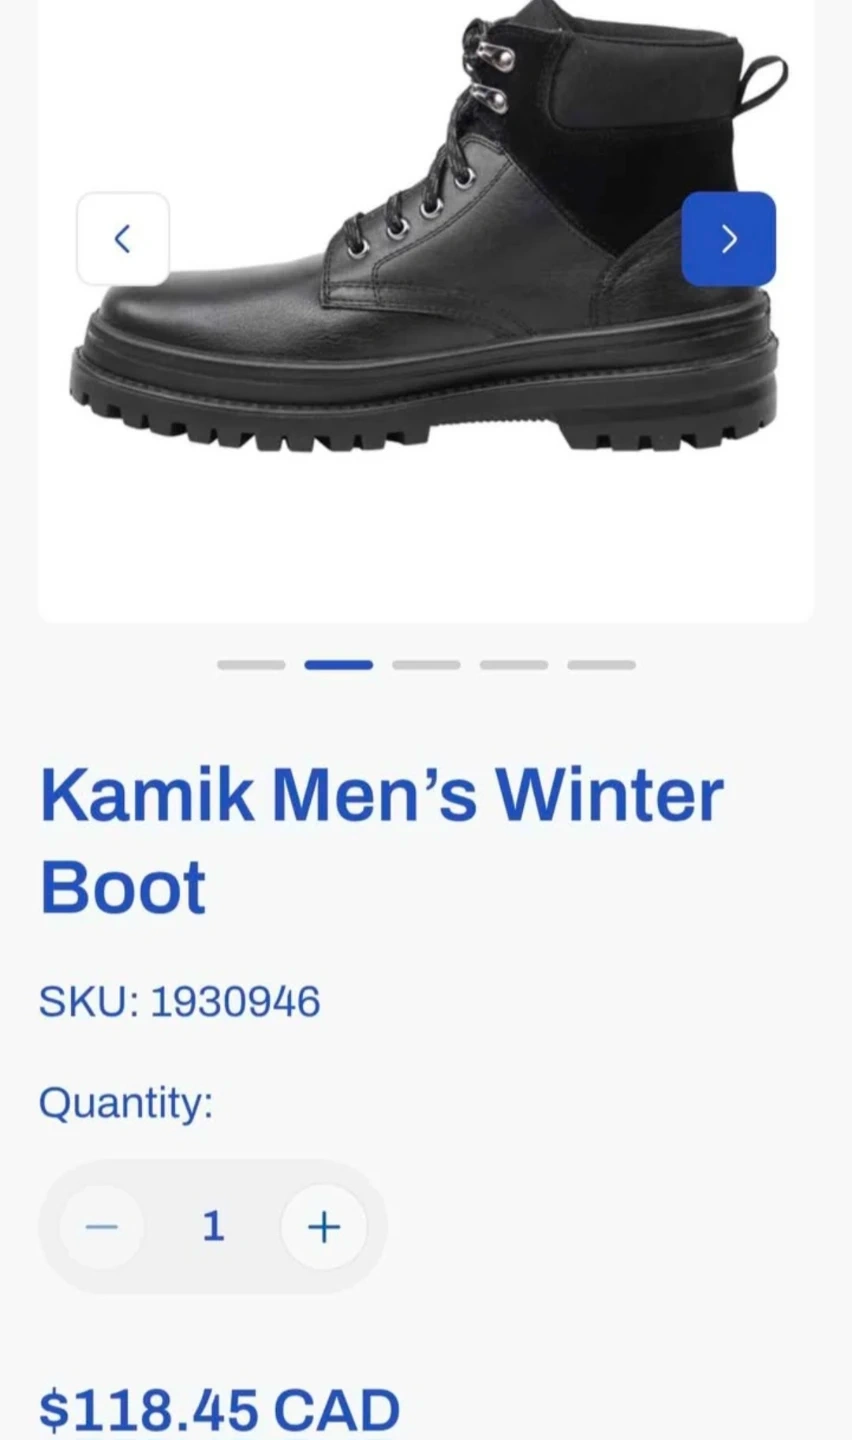Screen dimensions: 852x1440
Task: Show the fourth carousel slide indicator
Action: click(514, 665)
